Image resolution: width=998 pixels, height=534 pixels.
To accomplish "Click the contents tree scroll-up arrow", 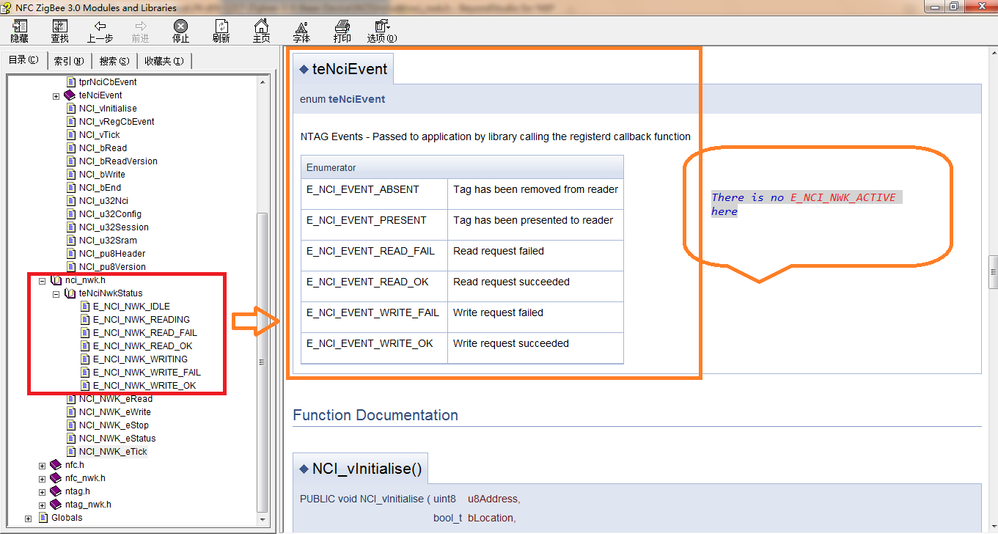I will 262,82.
